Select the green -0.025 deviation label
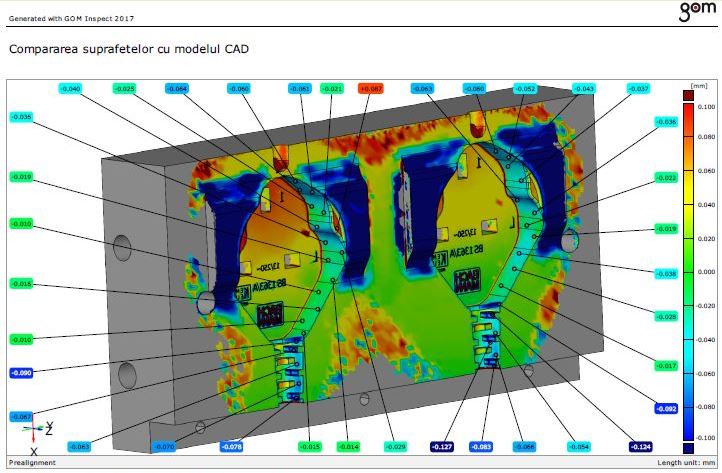This screenshot has height=473, width=722. [x=125, y=89]
